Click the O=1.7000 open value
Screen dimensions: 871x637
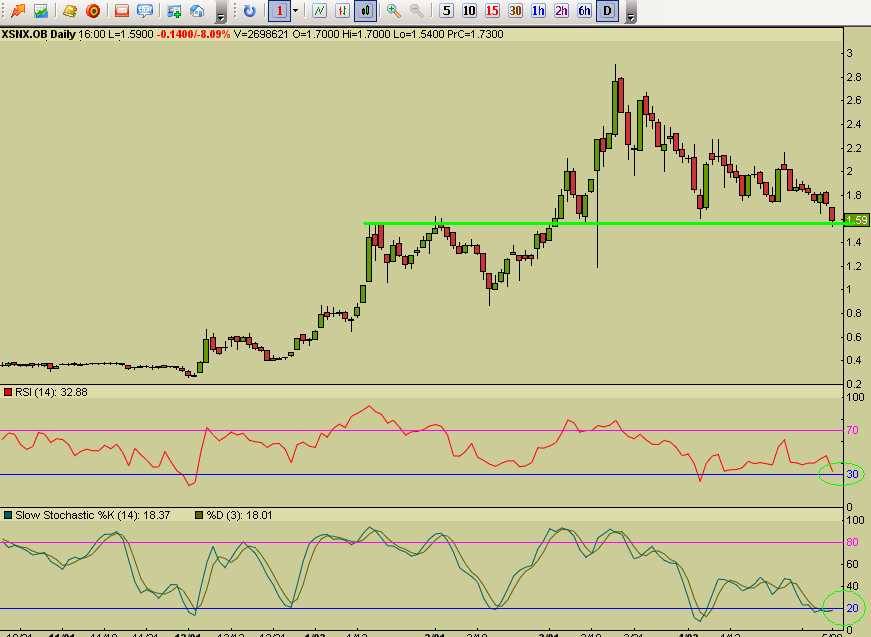tap(316, 34)
